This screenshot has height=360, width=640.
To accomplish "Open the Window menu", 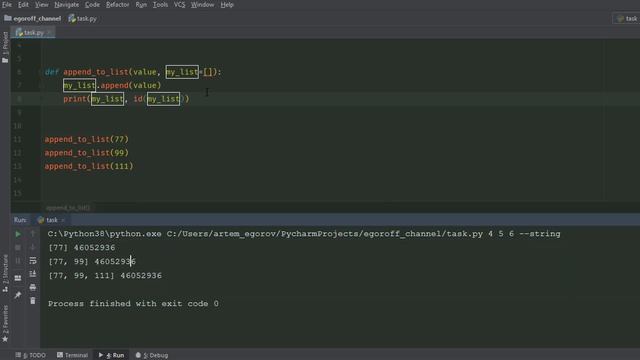I will [x=202, y=5].
